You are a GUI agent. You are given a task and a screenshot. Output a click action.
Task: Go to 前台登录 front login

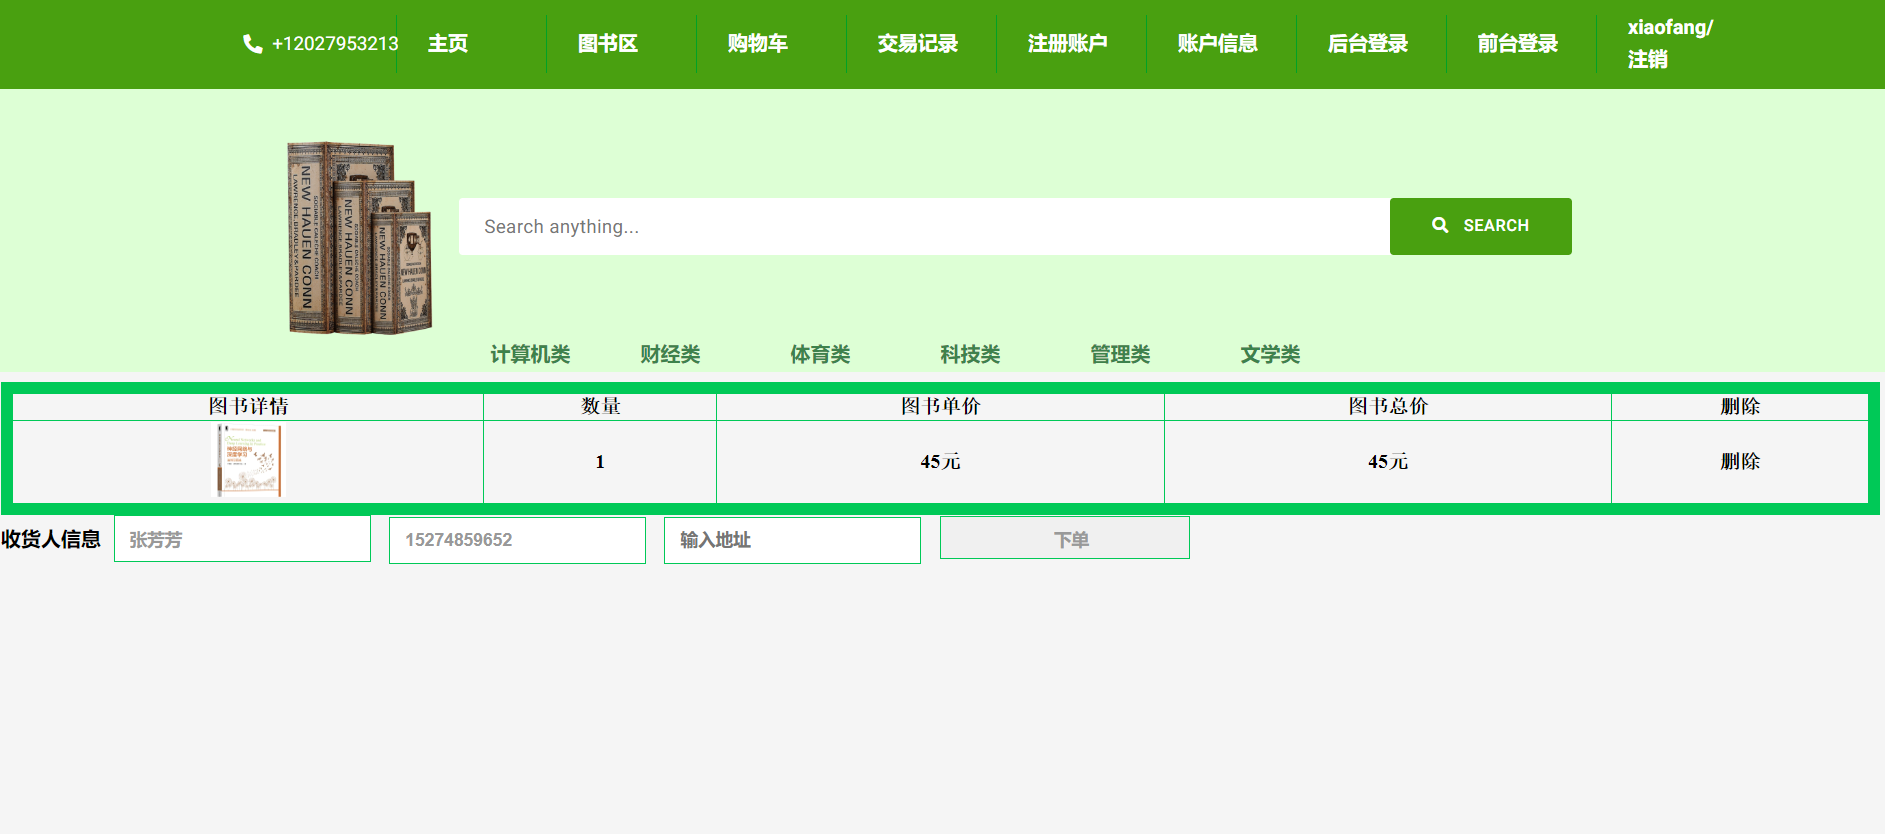tap(1518, 44)
